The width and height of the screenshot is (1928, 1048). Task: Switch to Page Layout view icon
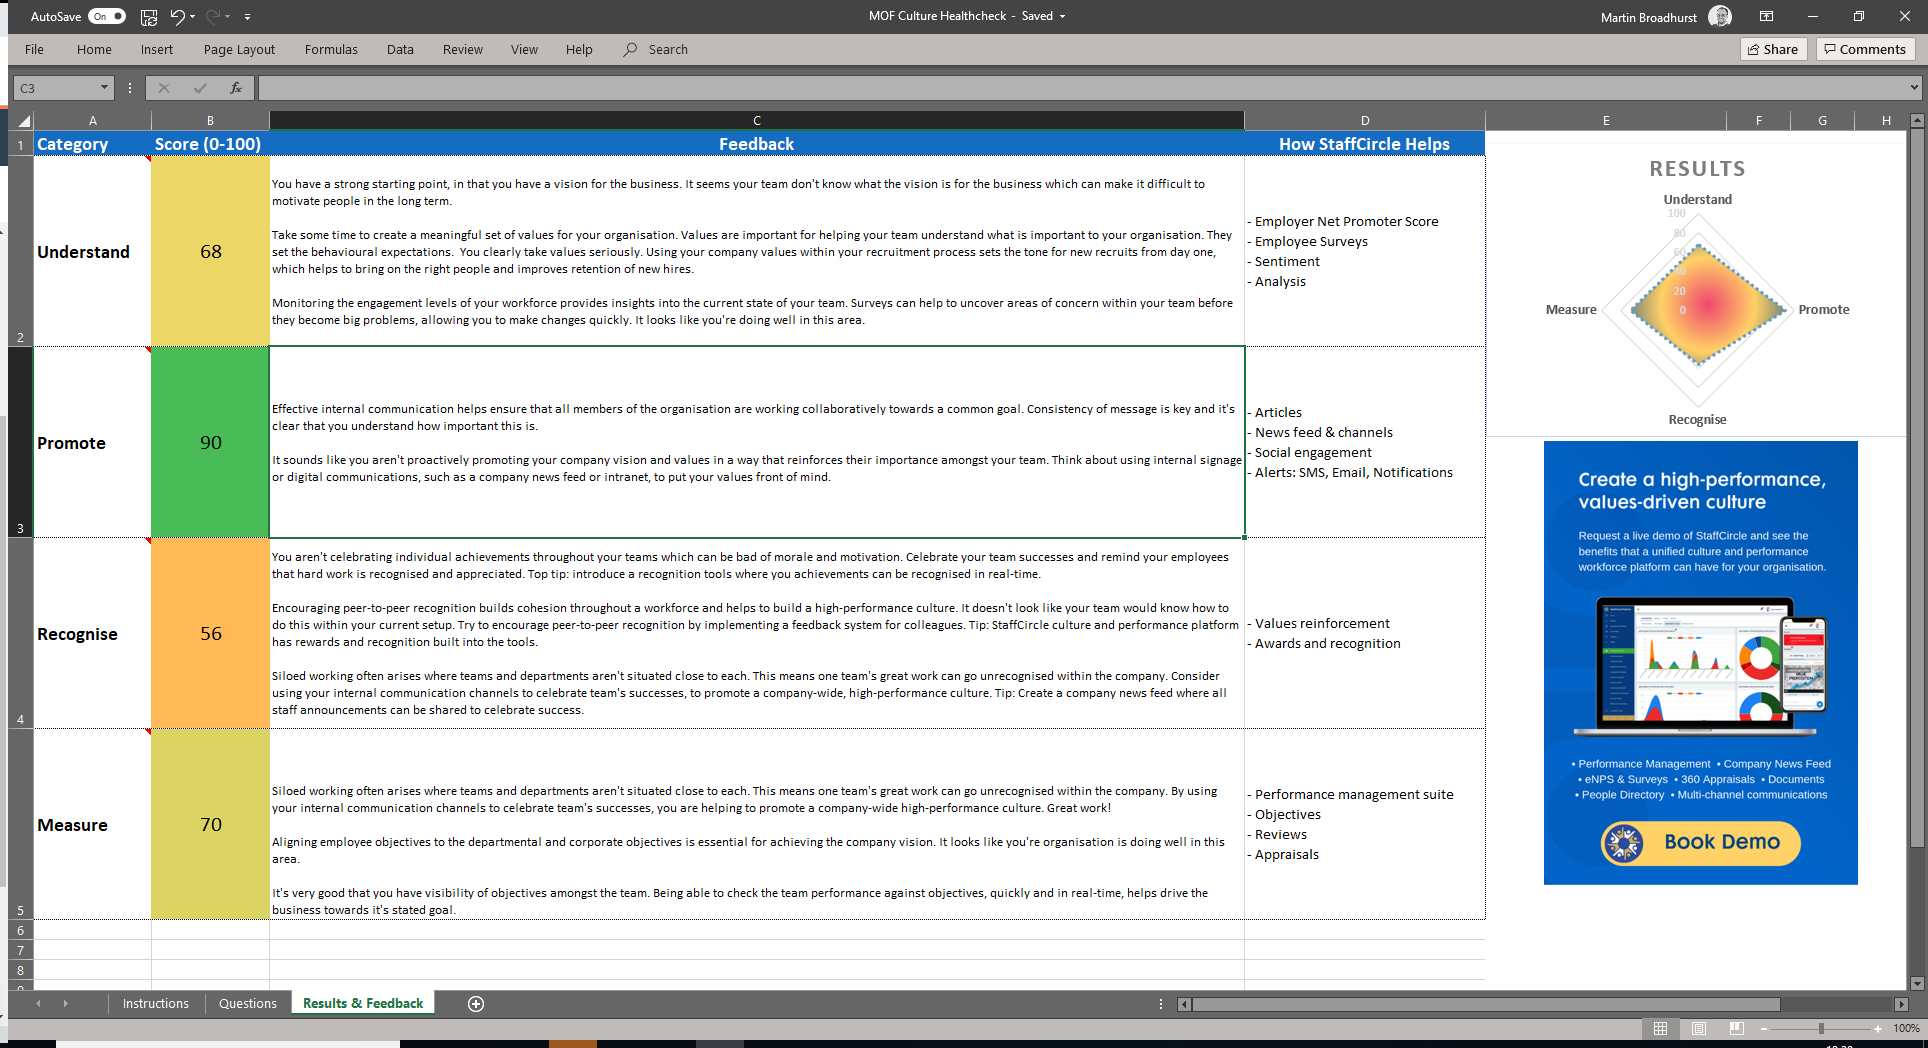(1699, 1028)
